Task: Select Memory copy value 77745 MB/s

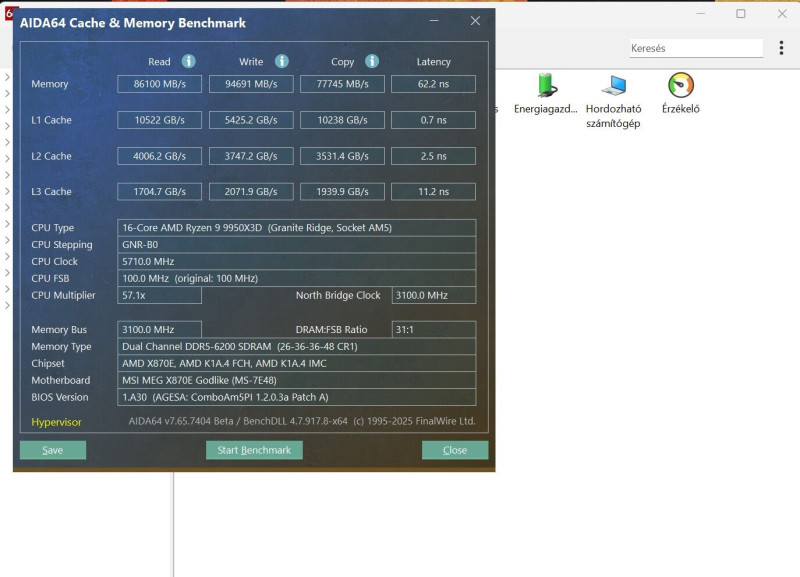Action: click(x=342, y=84)
